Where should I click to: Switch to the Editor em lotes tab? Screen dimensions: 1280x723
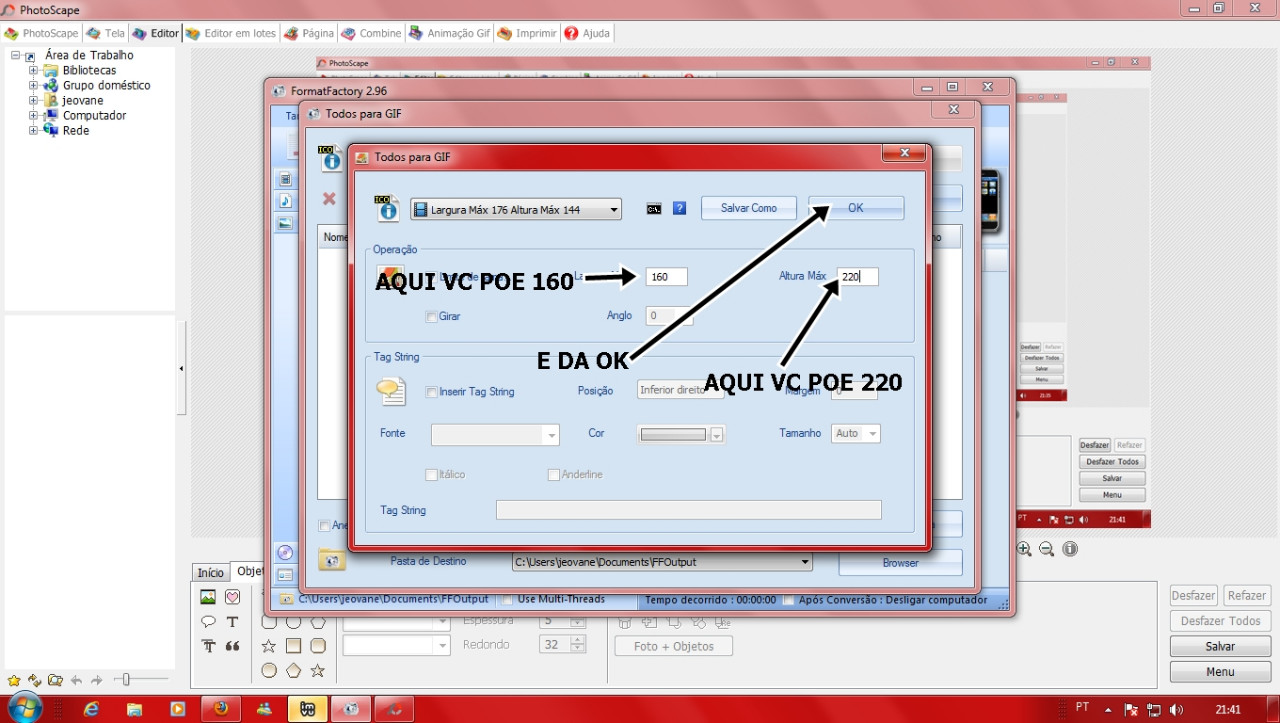click(x=231, y=33)
